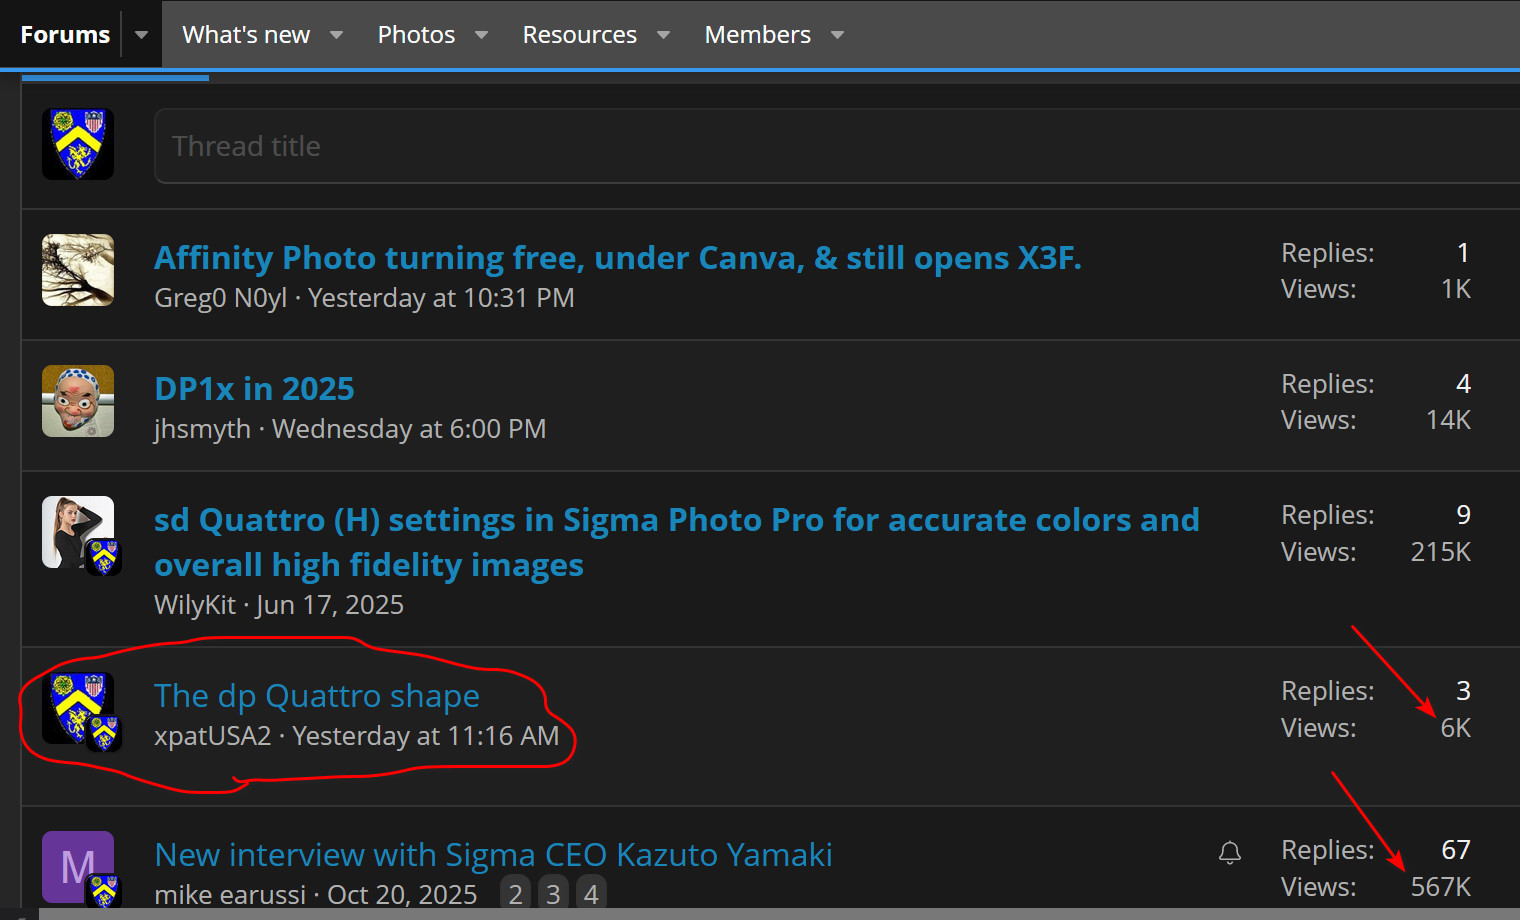1520x920 pixels.
Task: Expand the Forums dropdown arrow
Action: pyautogui.click(x=141, y=35)
